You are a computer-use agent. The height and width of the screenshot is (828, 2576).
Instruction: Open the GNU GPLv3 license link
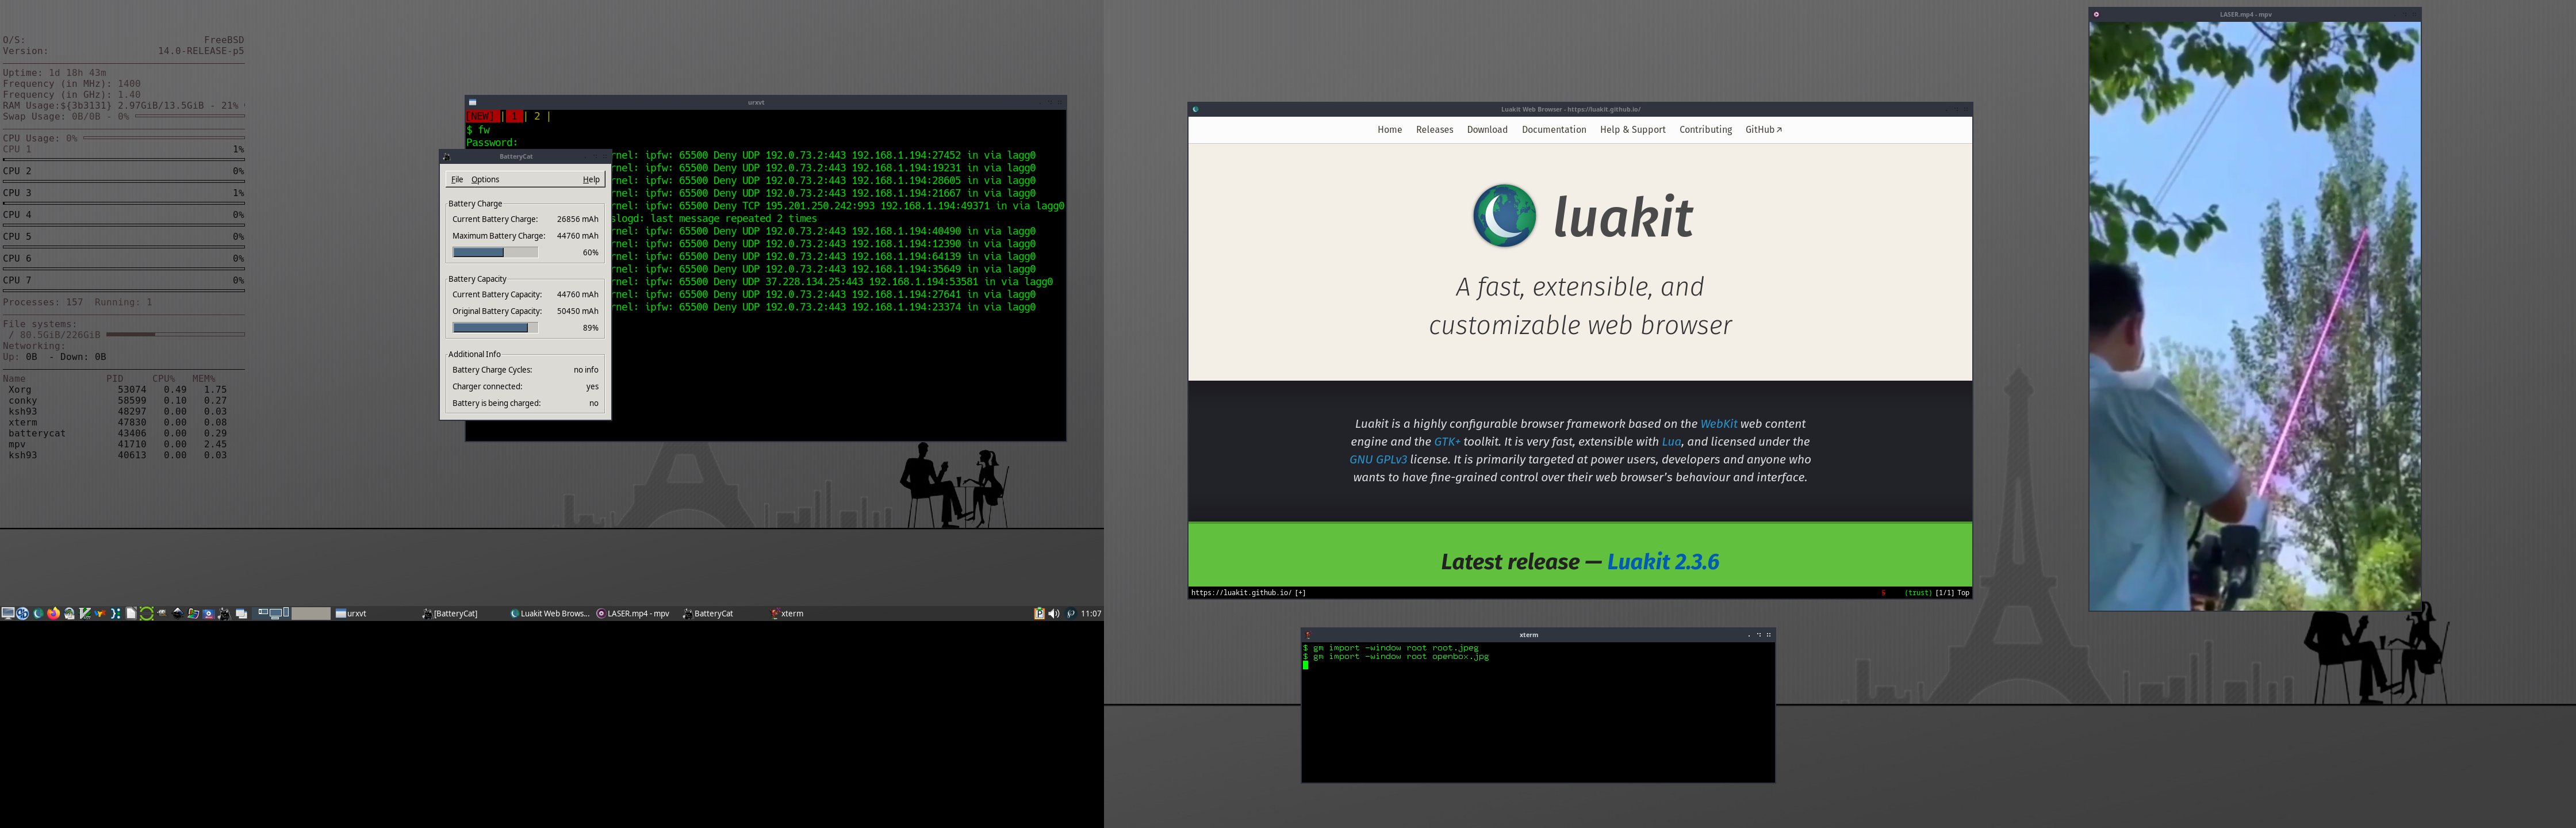pos(1378,460)
